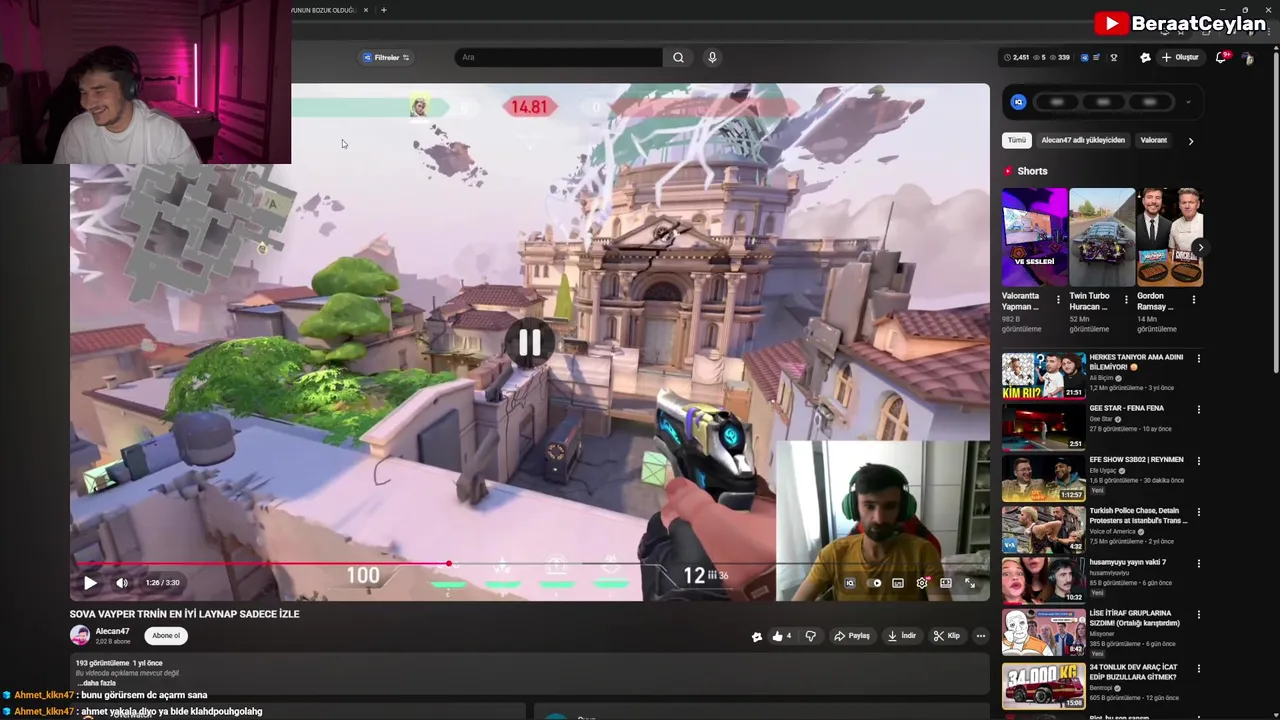
Task: Click the sparkle icon beside Oluştur
Action: [x=1145, y=57]
